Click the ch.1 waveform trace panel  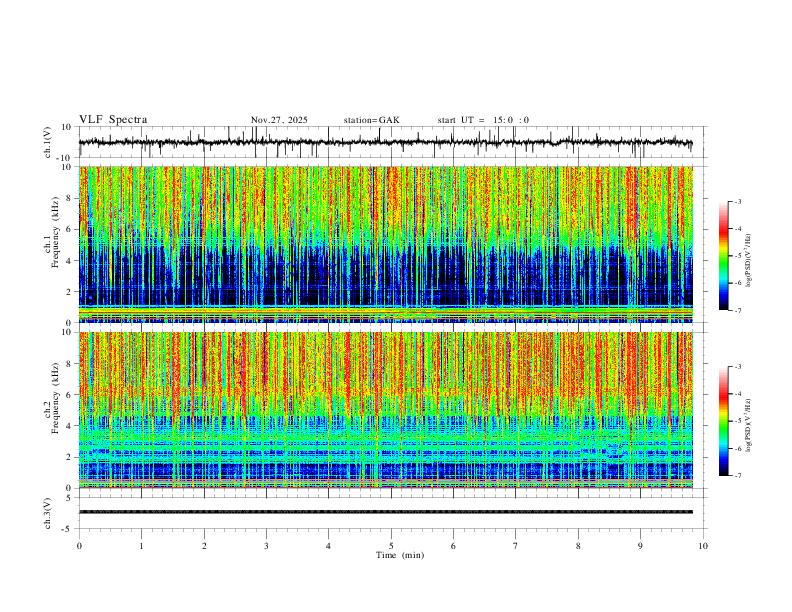tap(393, 142)
